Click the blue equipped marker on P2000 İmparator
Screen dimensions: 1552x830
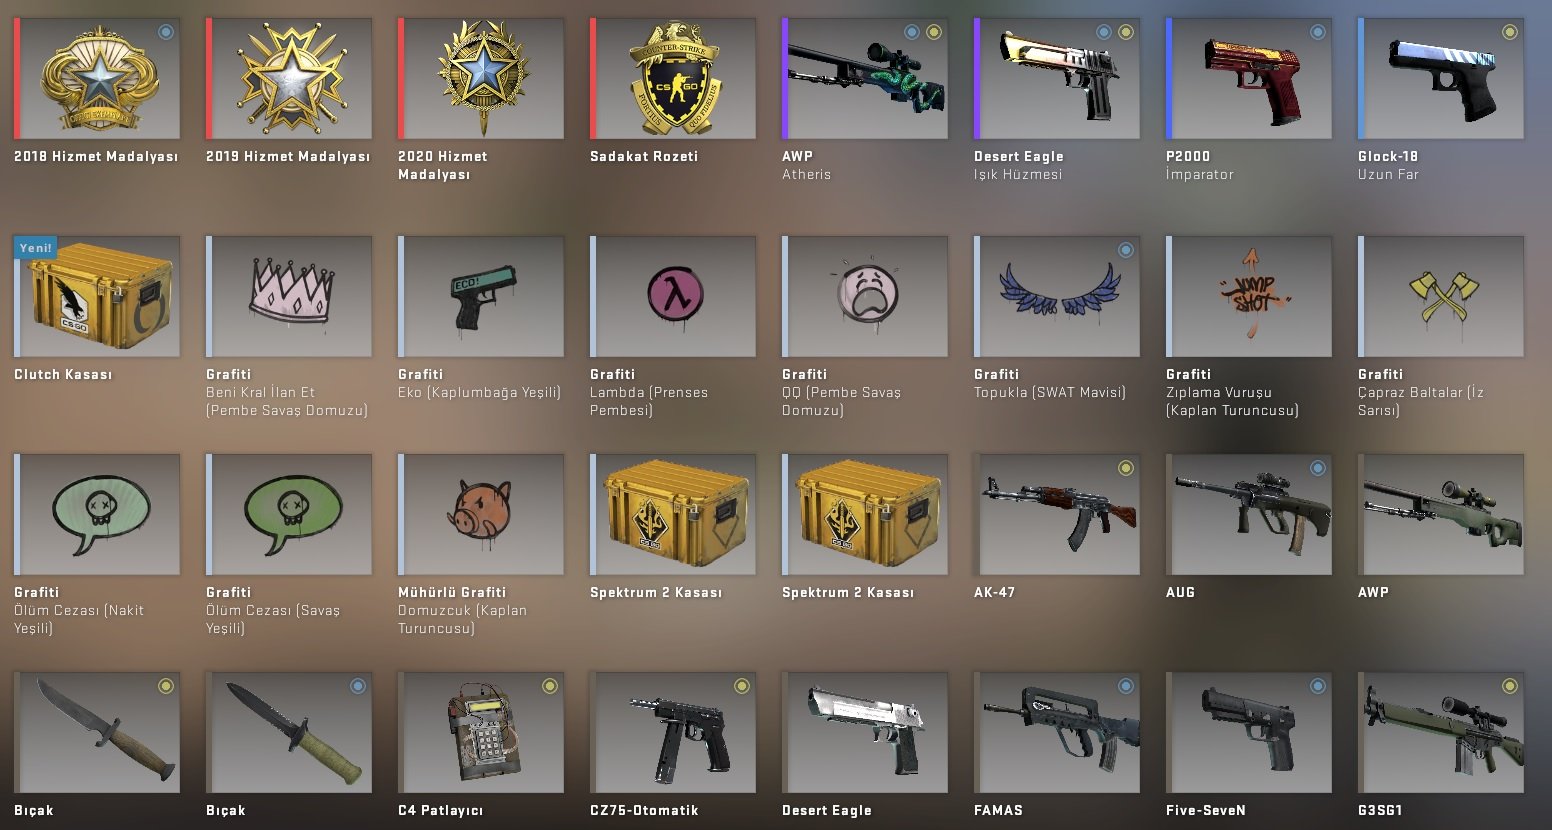pyautogui.click(x=1317, y=32)
